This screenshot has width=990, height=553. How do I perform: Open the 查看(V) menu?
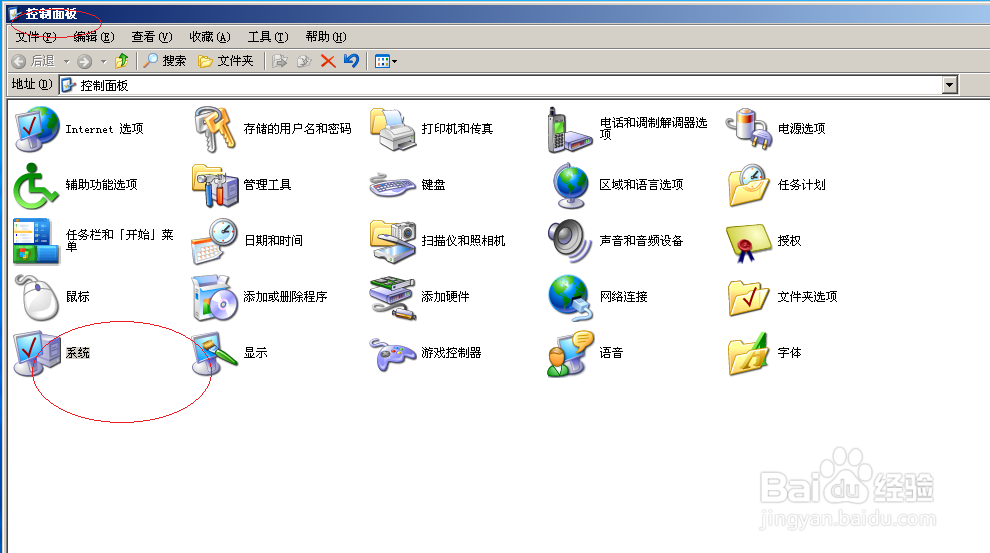point(152,37)
